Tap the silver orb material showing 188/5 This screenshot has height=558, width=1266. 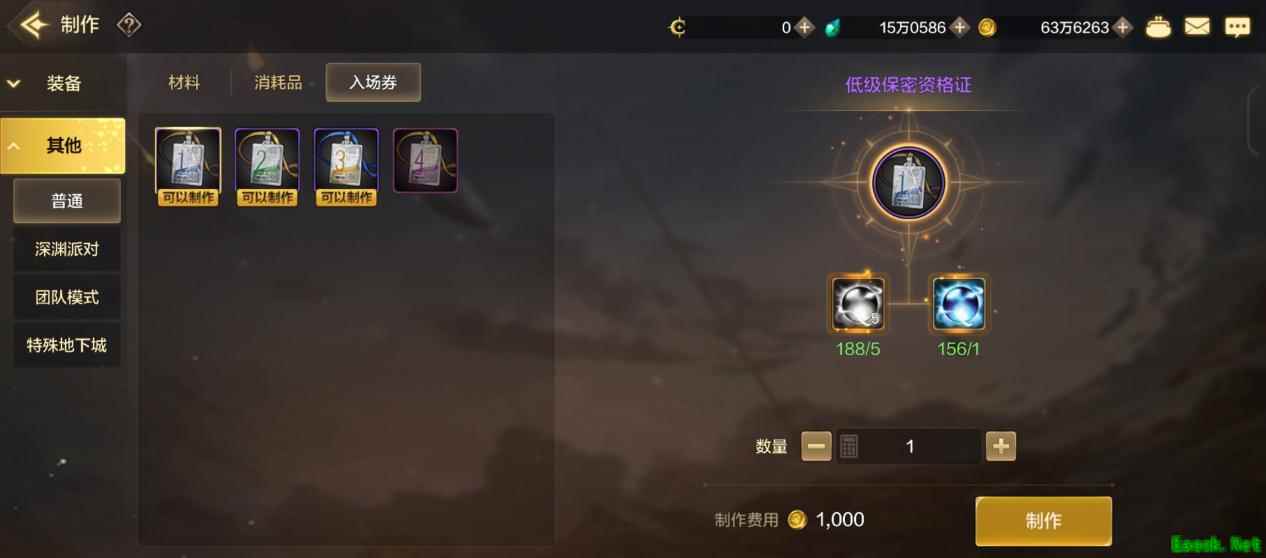point(859,304)
